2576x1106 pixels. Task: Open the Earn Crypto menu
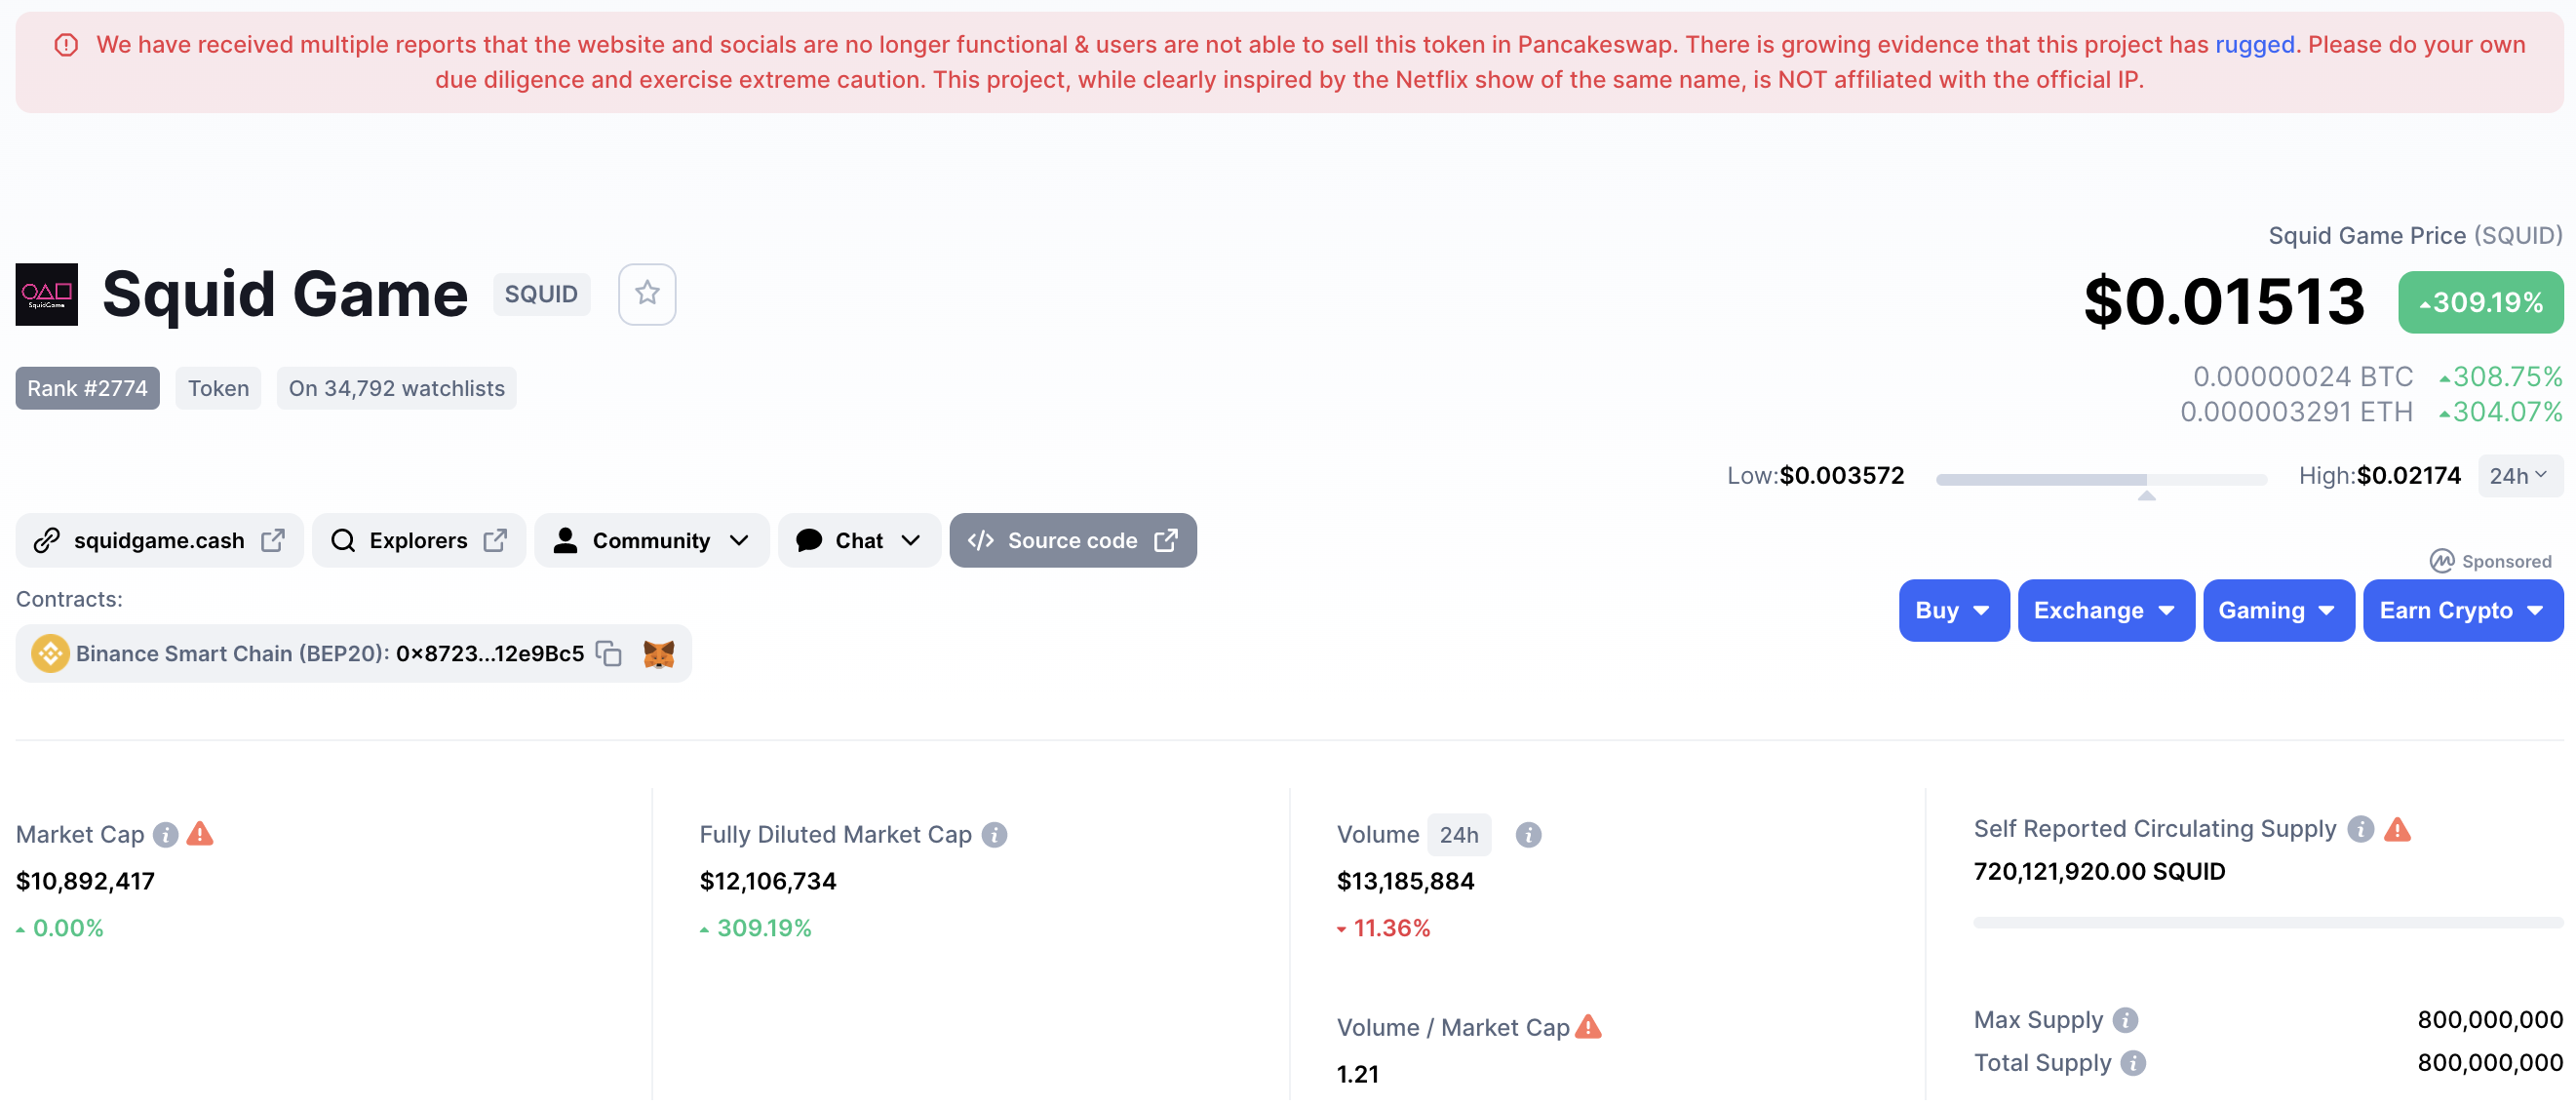pos(2461,611)
